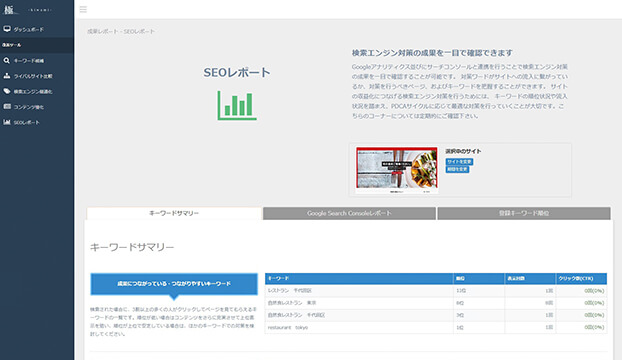Click the rank cell in restaurant tokyo row
The height and width of the screenshot is (360, 622).
coord(479,327)
